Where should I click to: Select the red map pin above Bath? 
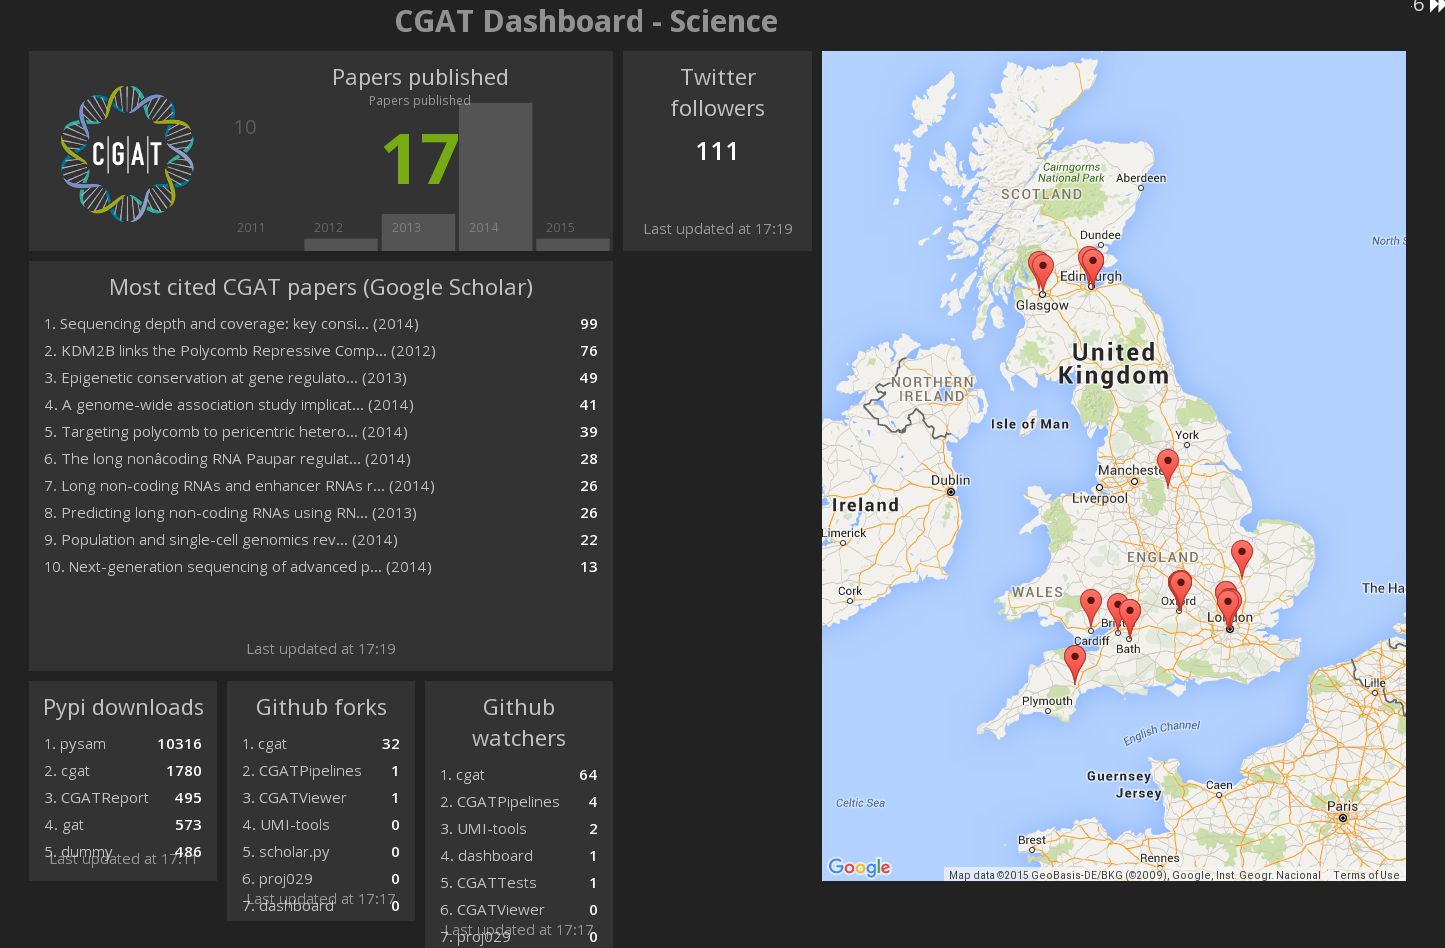pos(1130,616)
